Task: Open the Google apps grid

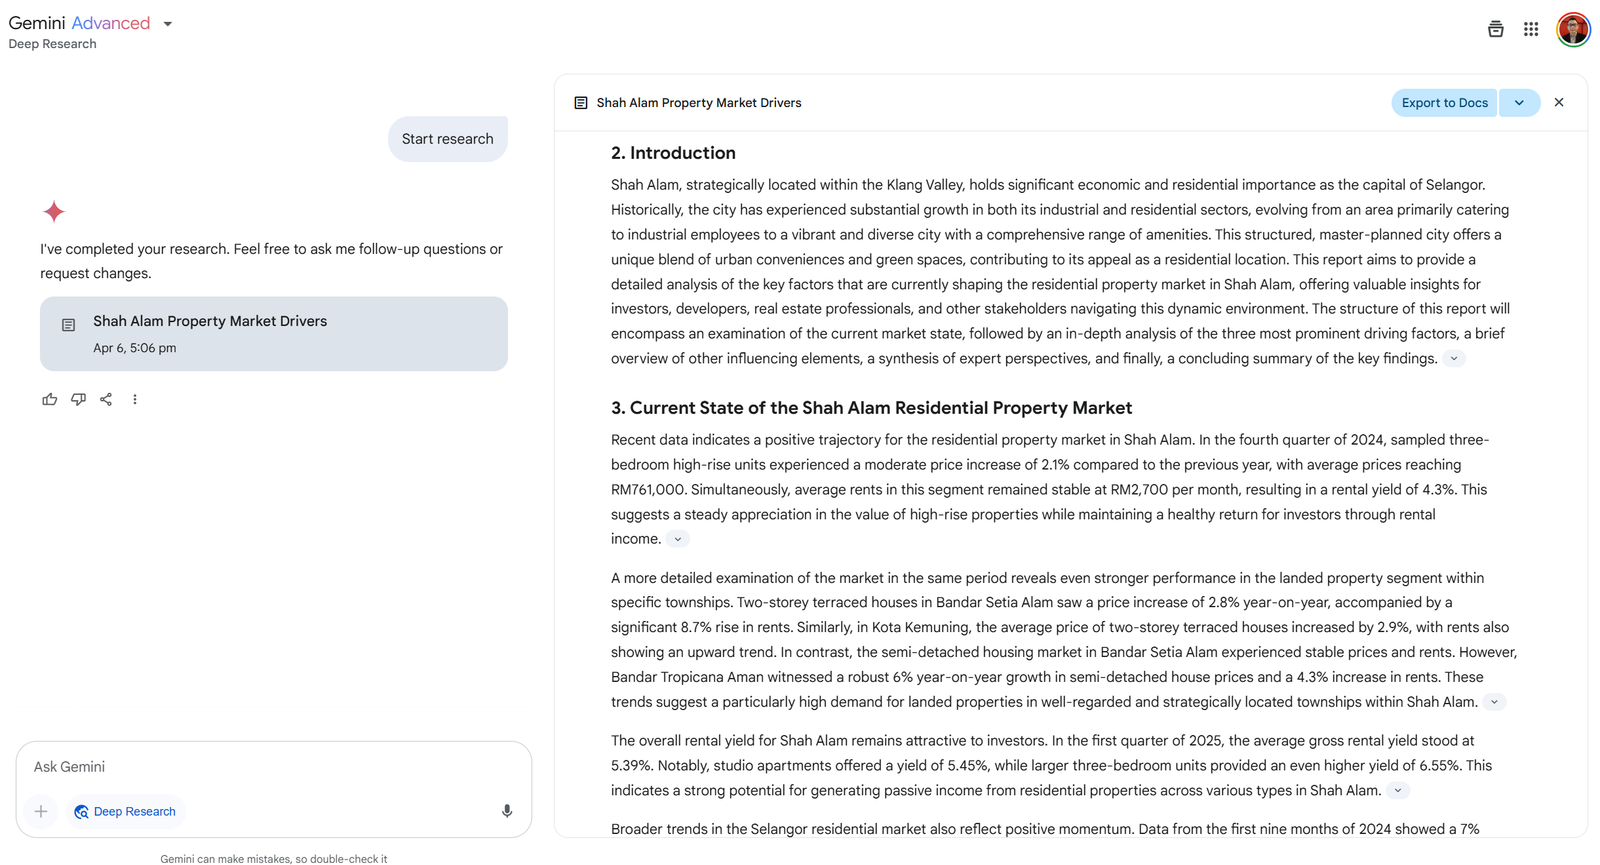Action: tap(1531, 29)
